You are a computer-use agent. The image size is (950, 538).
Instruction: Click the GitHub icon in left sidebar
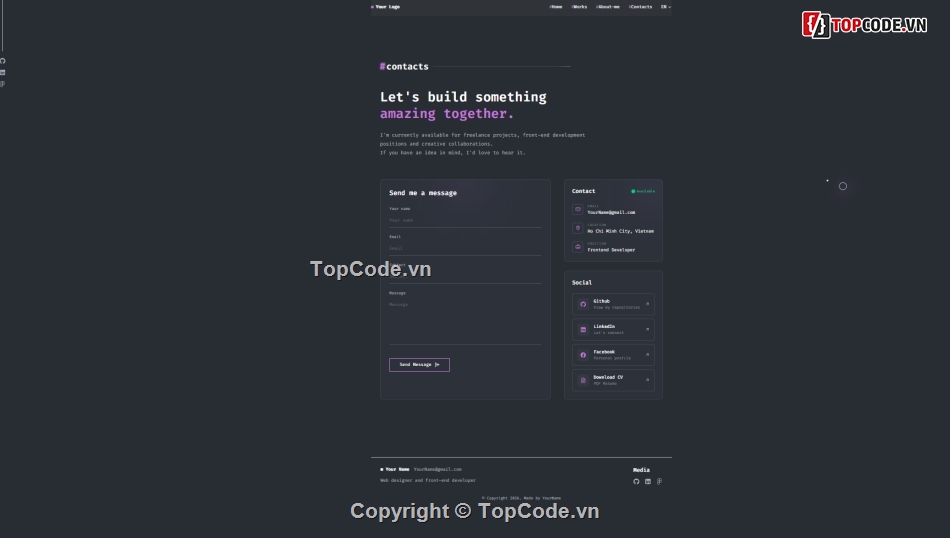(3, 61)
